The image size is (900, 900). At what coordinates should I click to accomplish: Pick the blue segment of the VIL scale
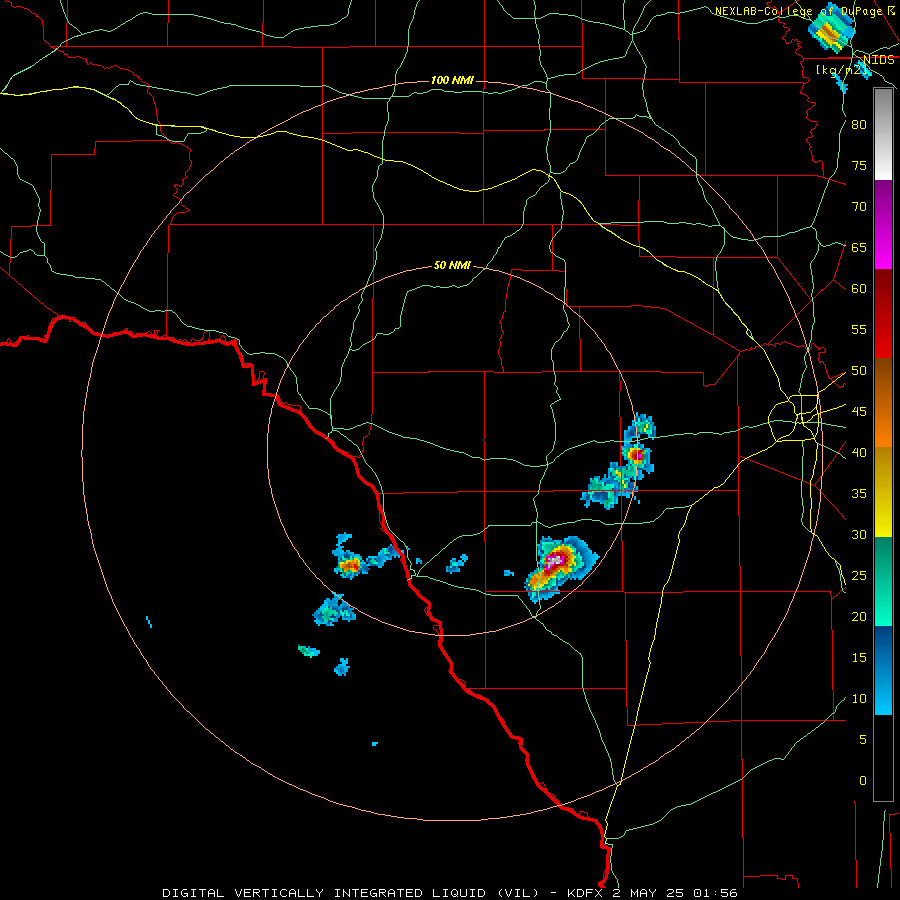click(x=883, y=670)
